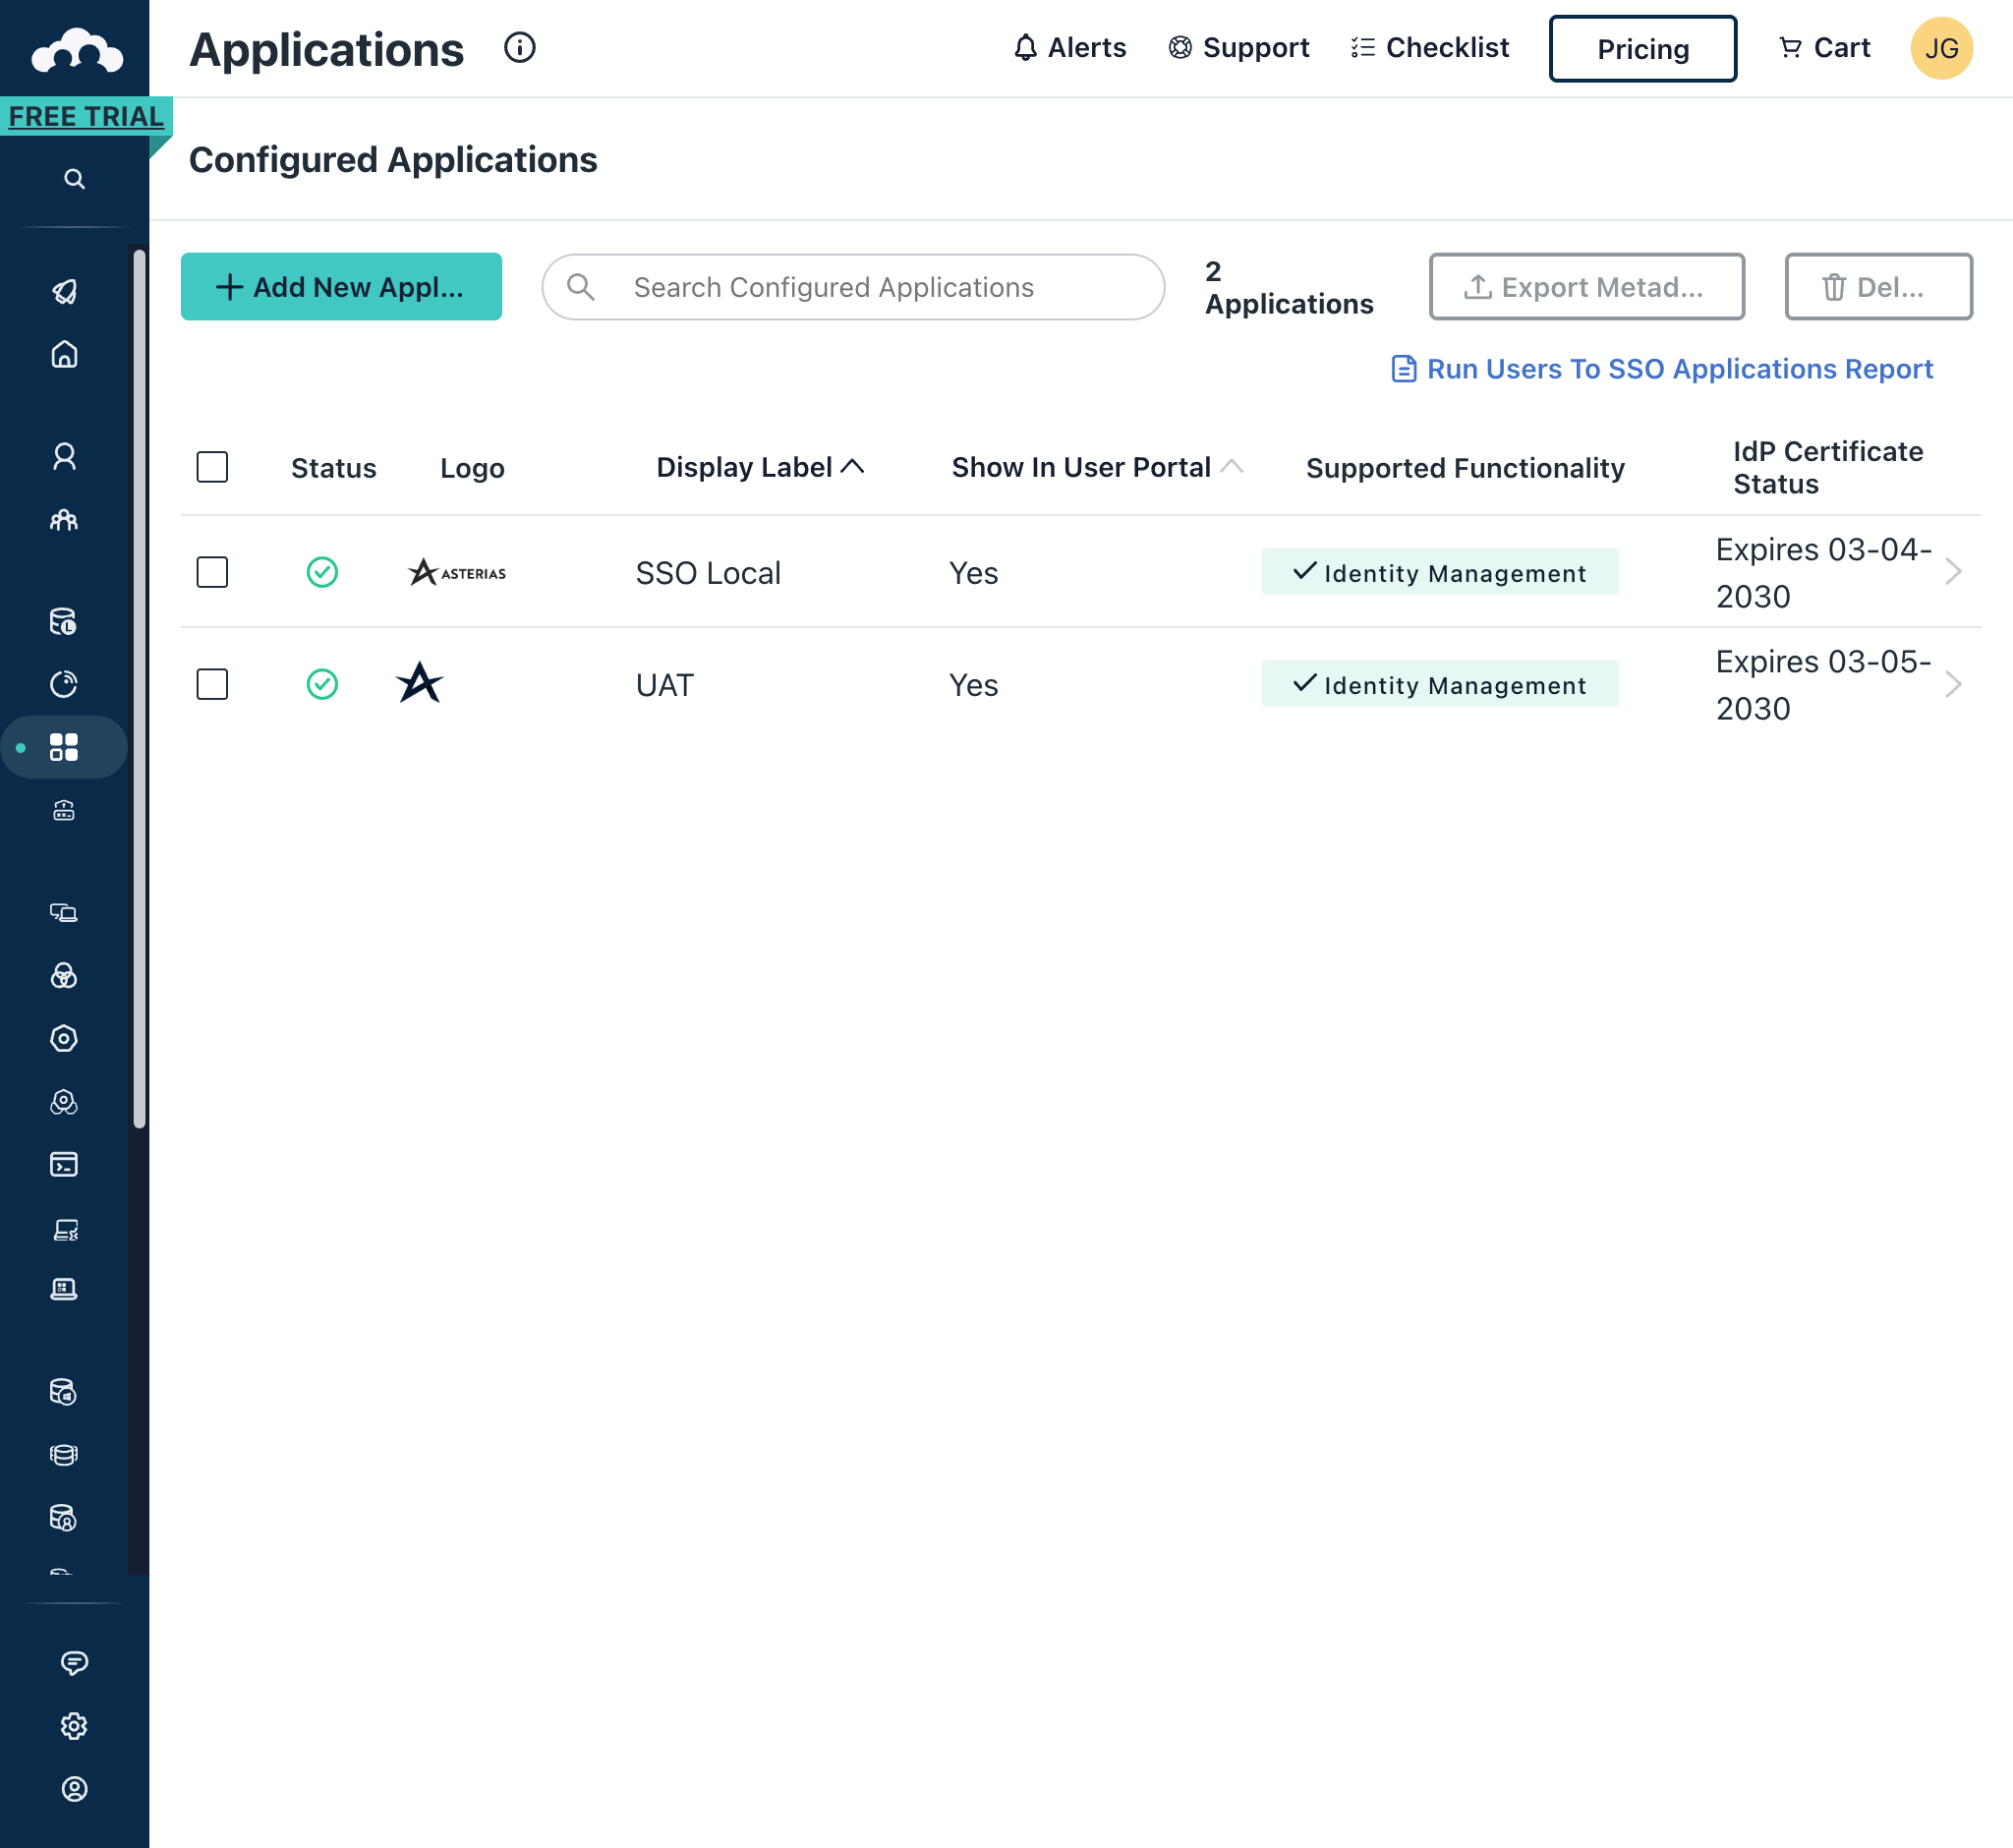Open the Settings gear in sidebar

[x=74, y=1726]
